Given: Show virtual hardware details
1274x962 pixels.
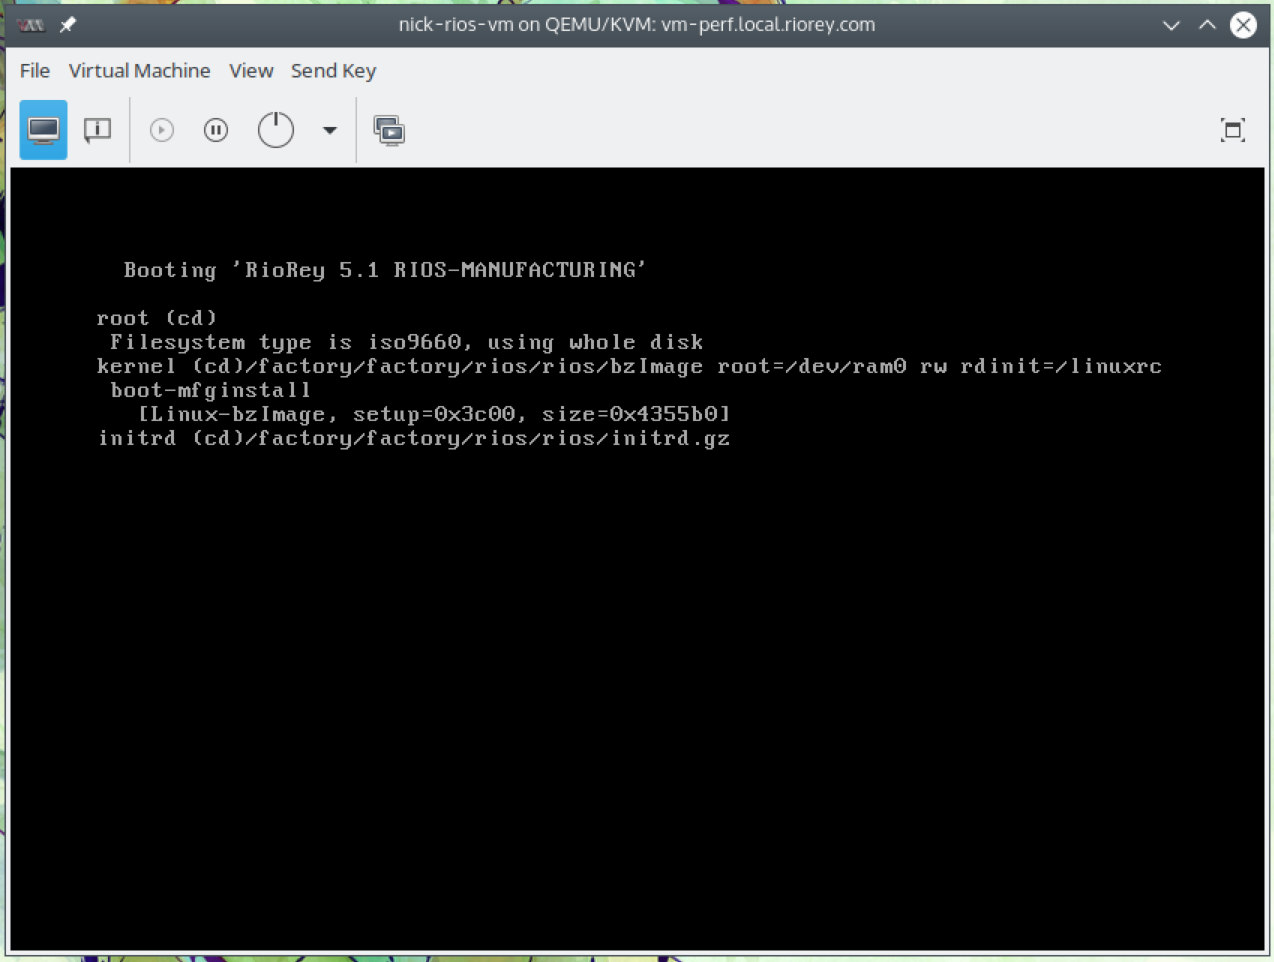Looking at the screenshot, I should point(97,130).
